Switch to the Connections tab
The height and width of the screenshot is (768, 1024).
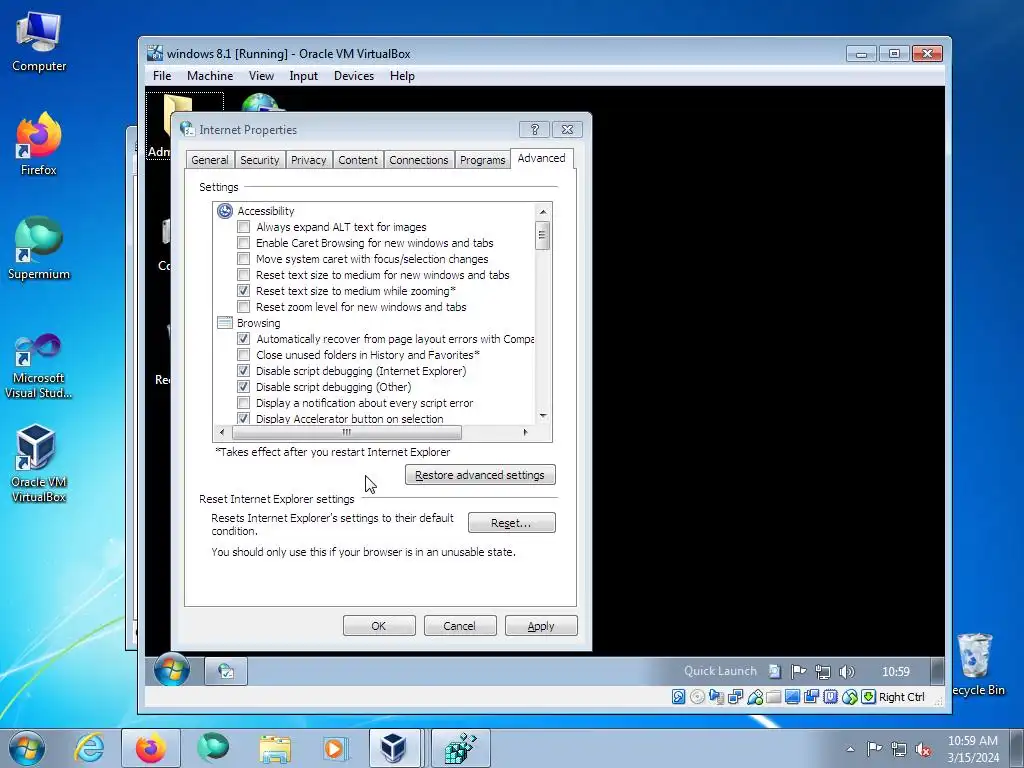point(419,160)
